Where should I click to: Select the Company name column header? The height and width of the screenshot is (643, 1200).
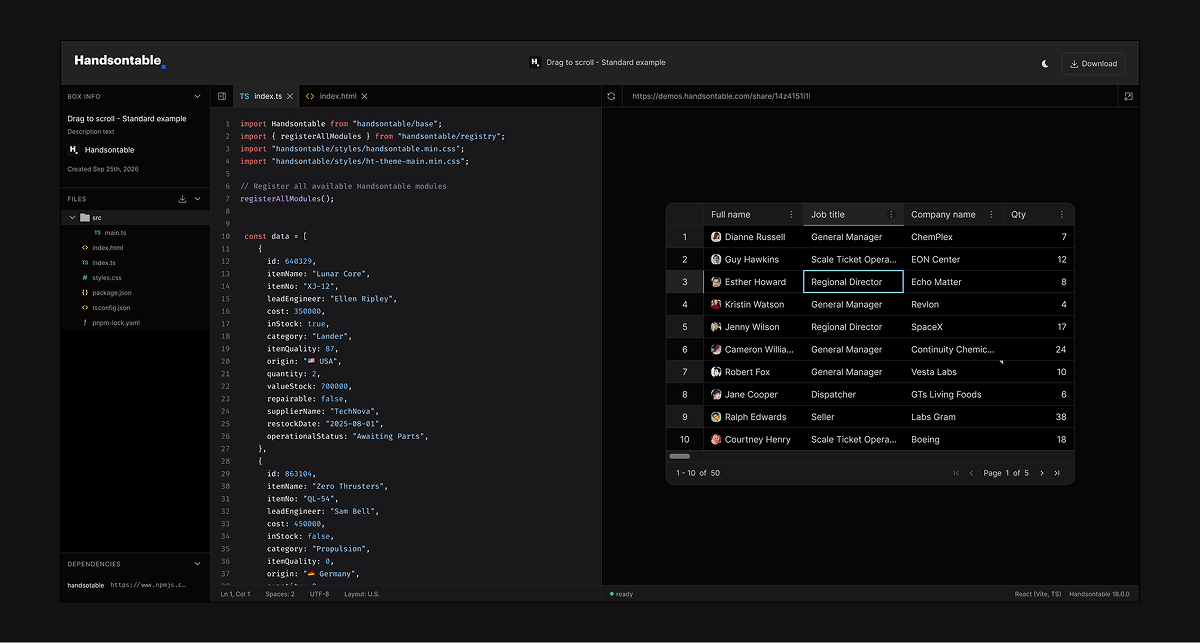953,215
